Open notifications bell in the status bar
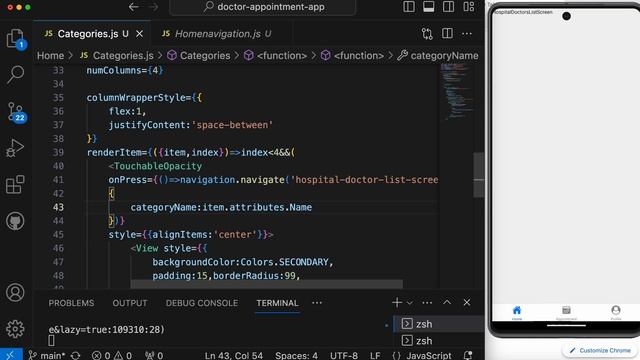 (x=468, y=355)
